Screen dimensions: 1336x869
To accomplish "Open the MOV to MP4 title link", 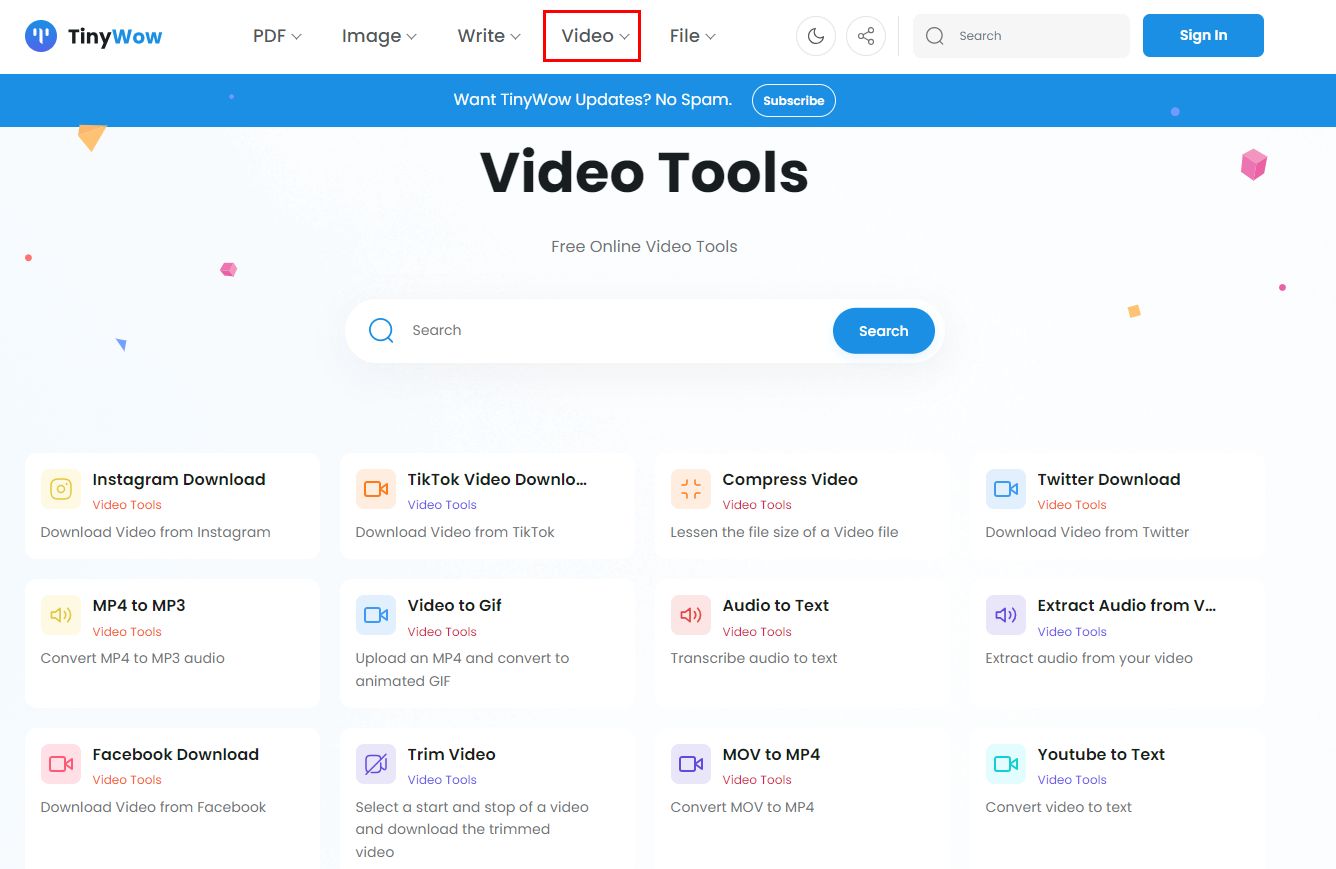I will coord(771,754).
